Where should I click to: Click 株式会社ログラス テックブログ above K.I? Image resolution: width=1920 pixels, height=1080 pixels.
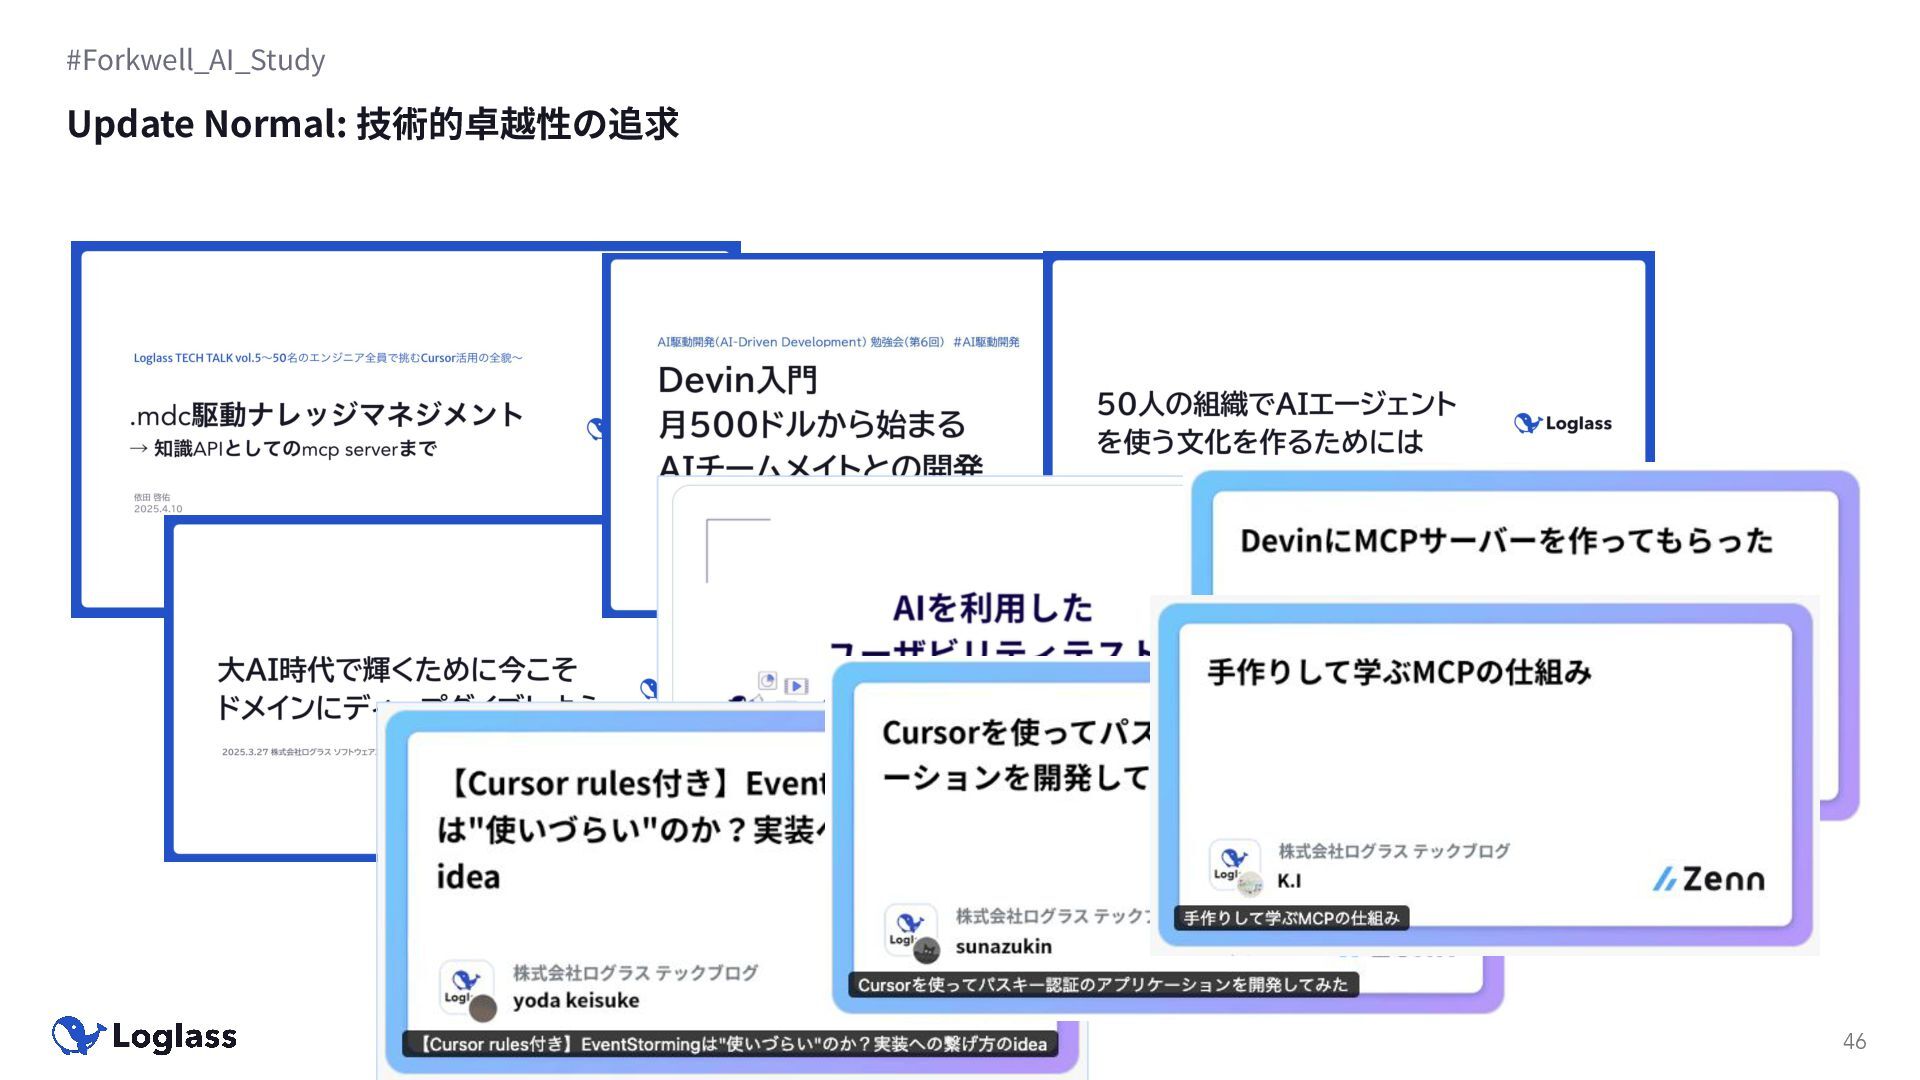click(1393, 851)
